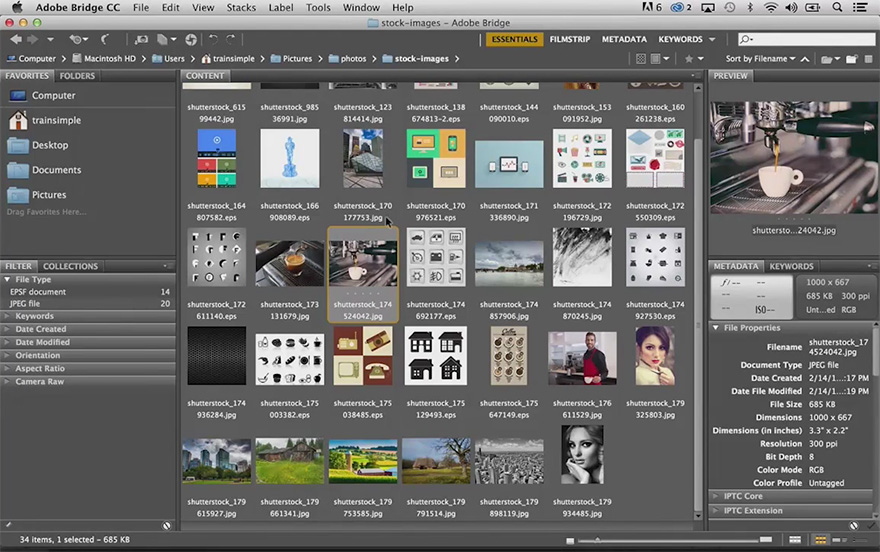Click the return to Photoshop boomerang icon
880x552 pixels.
tap(105, 39)
